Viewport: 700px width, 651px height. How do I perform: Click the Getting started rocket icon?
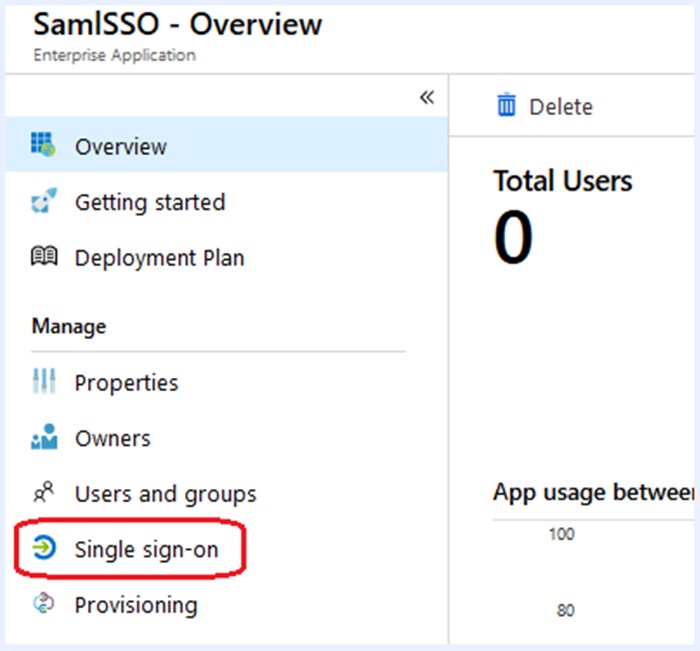(44, 202)
